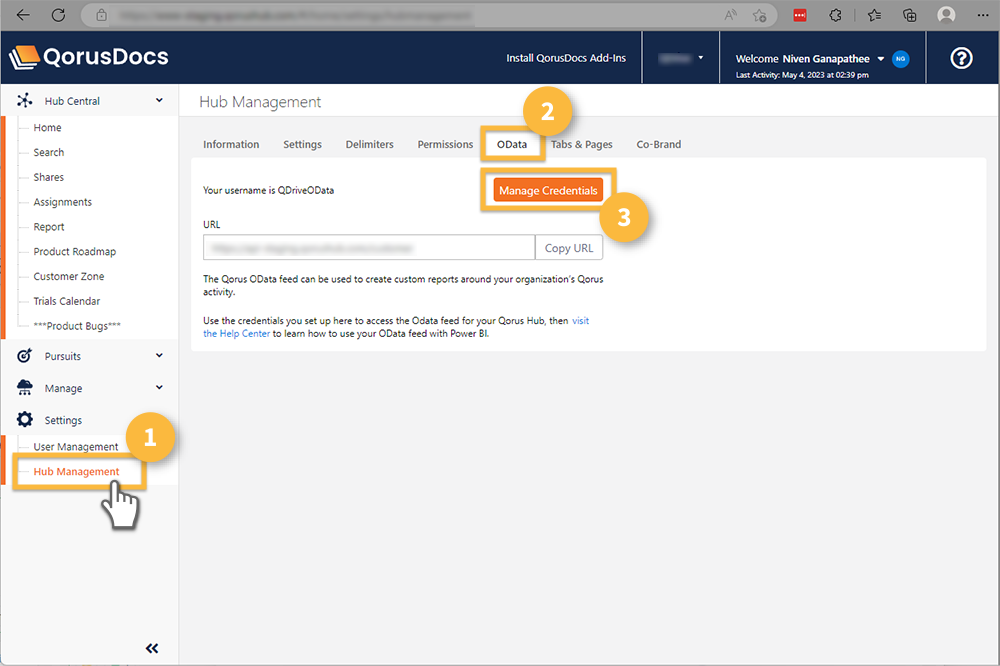
Task: Click the Hub Central network icon
Action: [24, 100]
